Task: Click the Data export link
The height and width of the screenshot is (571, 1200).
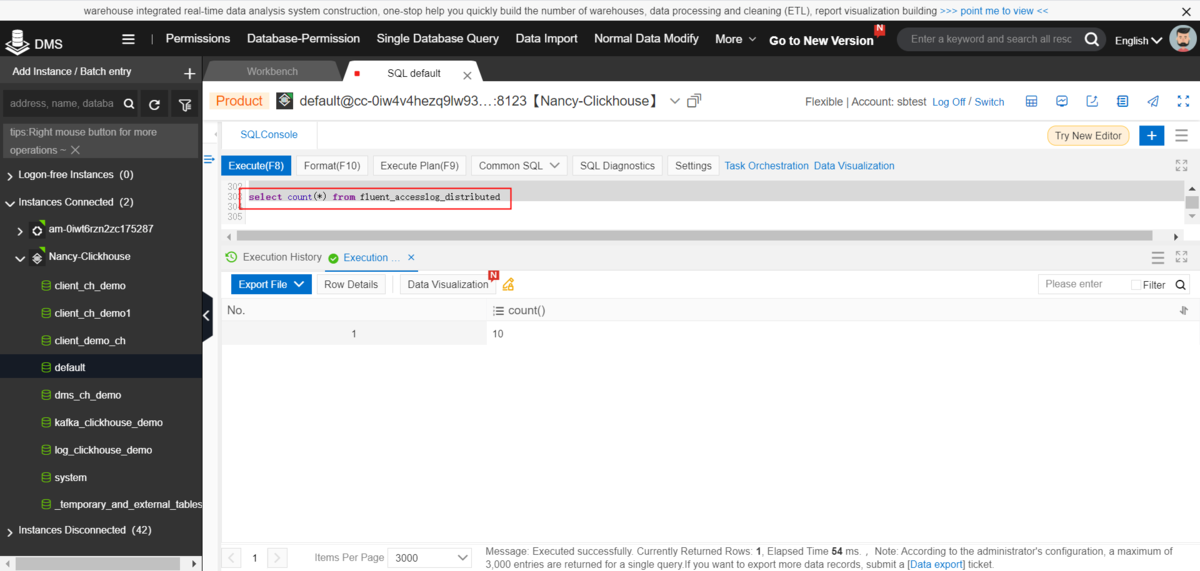Action: pyautogui.click(x=936, y=565)
